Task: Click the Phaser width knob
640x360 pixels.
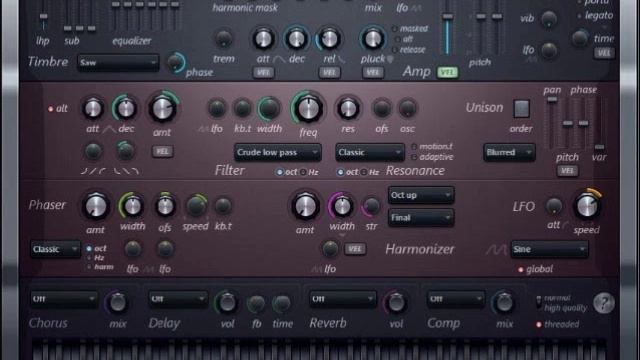Action: pos(132,206)
